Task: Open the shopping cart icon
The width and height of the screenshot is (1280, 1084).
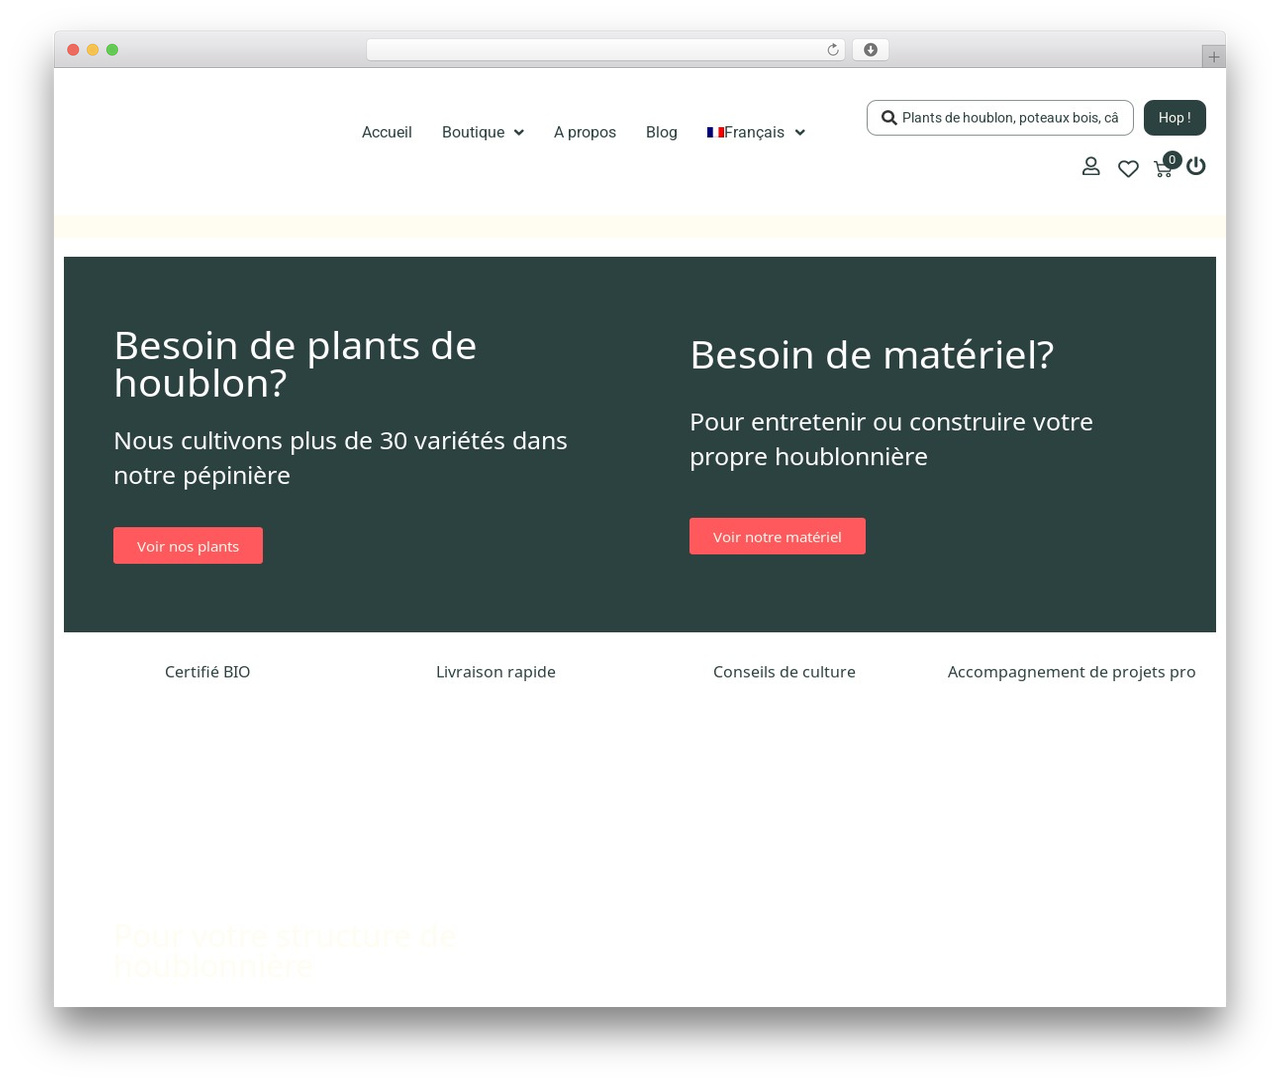Action: [x=1163, y=170]
